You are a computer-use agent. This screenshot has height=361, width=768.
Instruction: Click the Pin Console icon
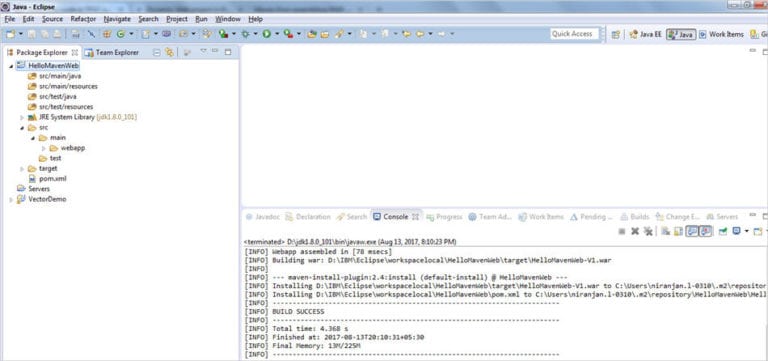tap(722, 231)
